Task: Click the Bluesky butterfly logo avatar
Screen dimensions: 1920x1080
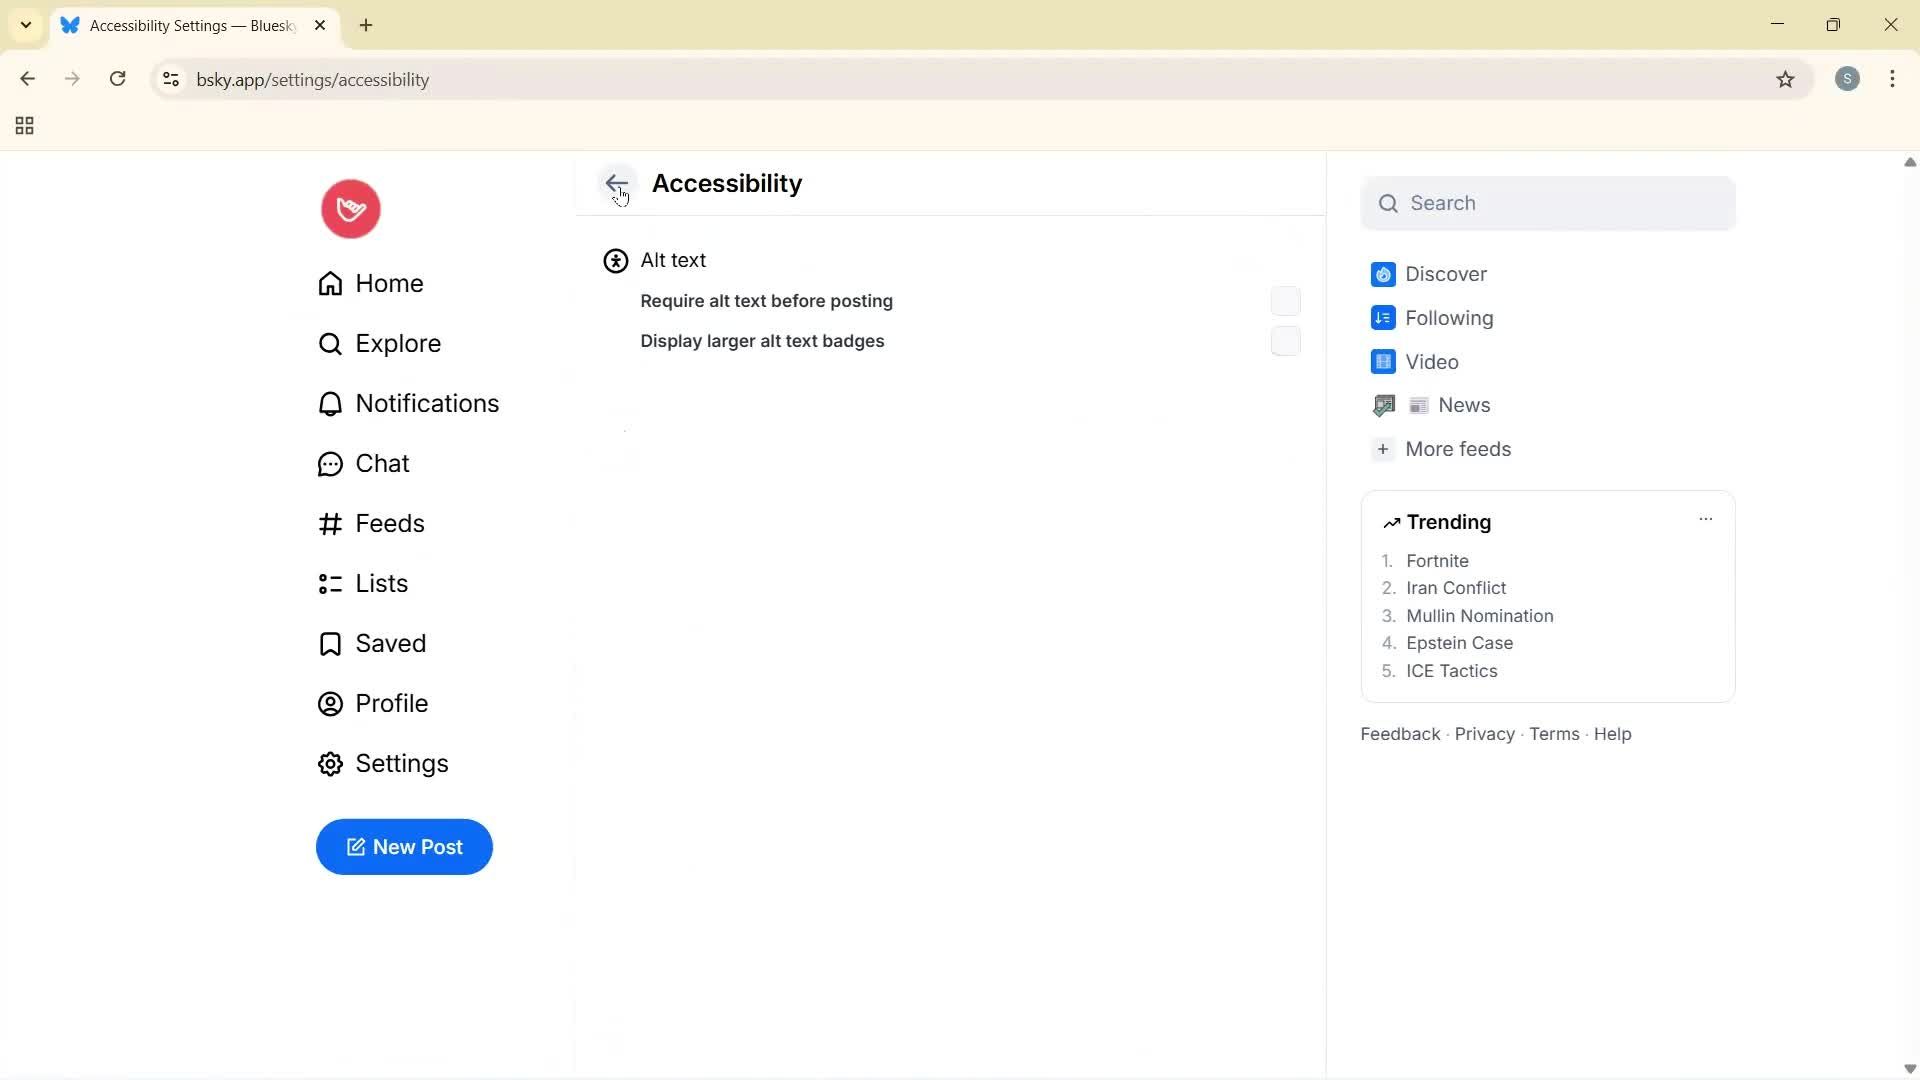Action: [x=350, y=208]
